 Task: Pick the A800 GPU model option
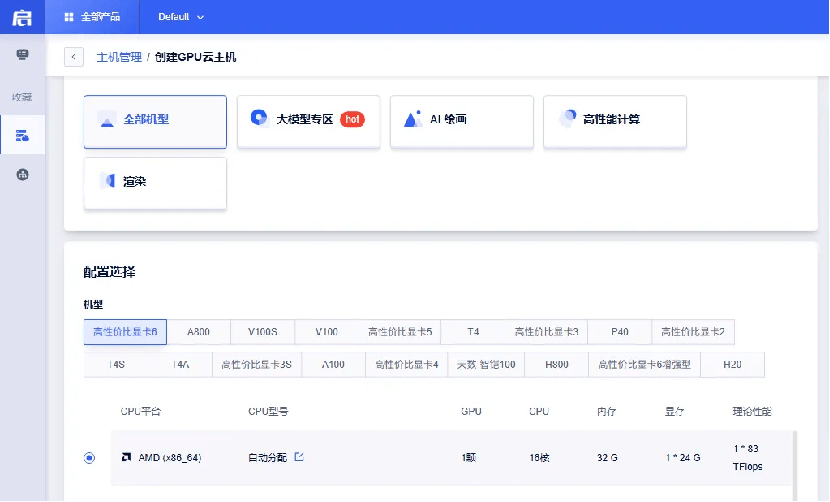[x=198, y=332]
